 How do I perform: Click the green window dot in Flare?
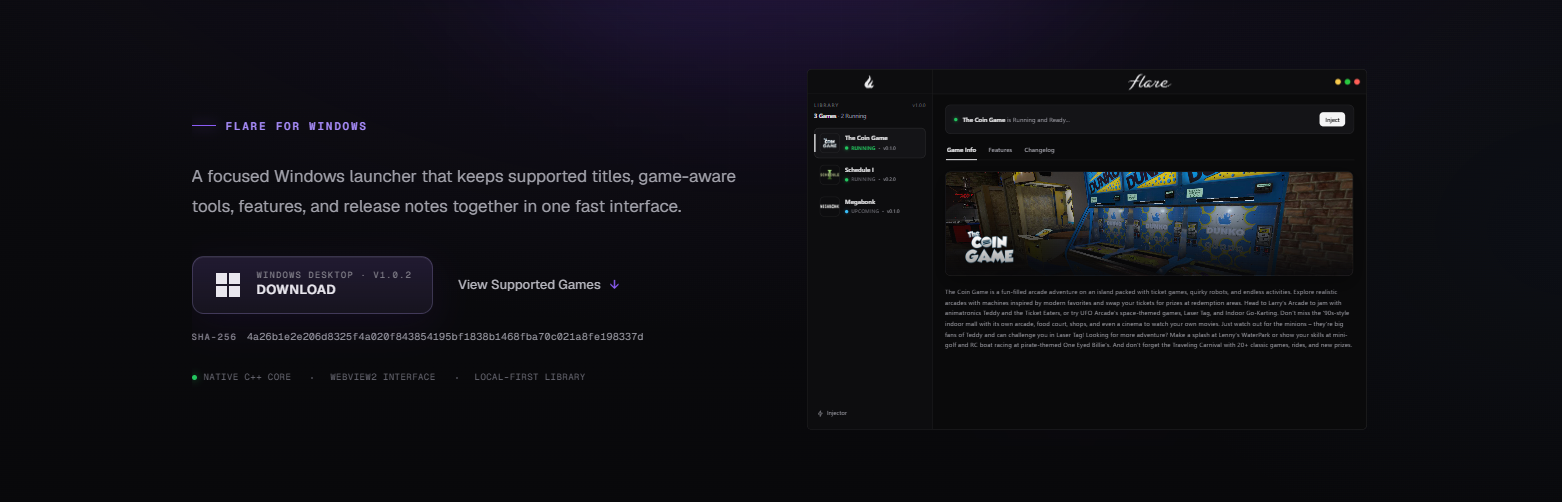1347,82
